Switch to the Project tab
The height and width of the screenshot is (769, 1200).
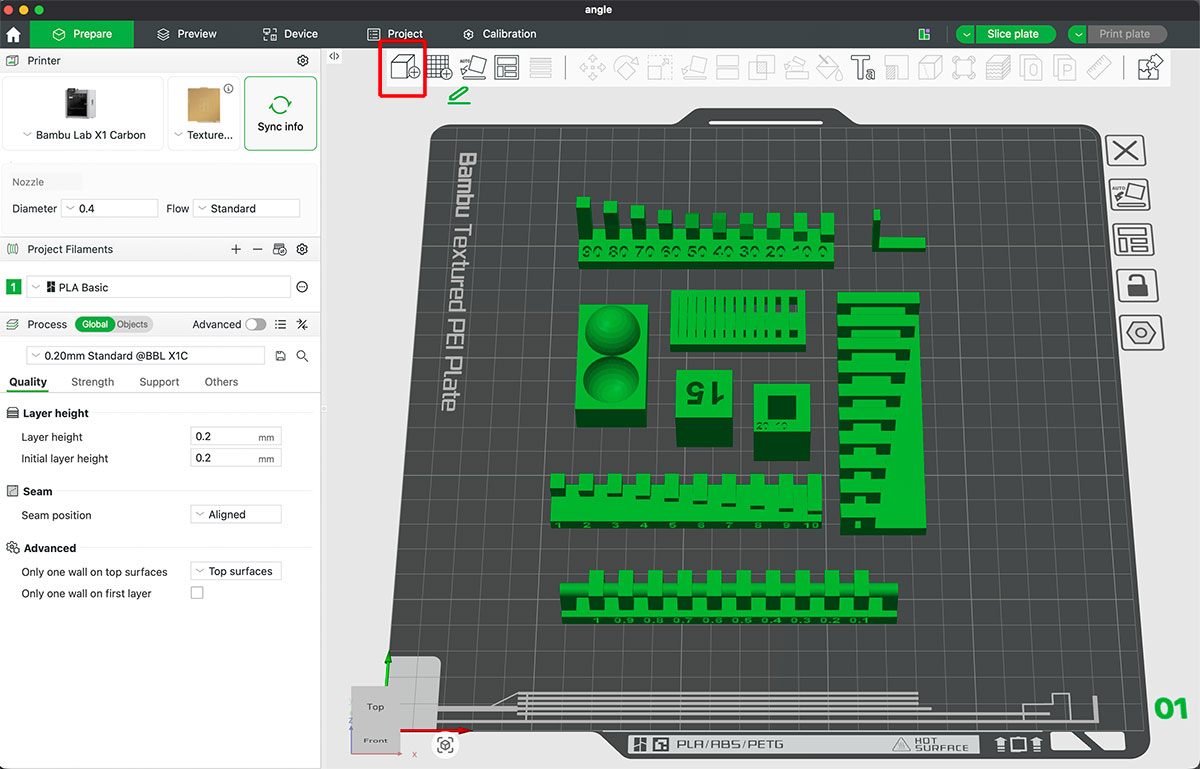tap(395, 34)
